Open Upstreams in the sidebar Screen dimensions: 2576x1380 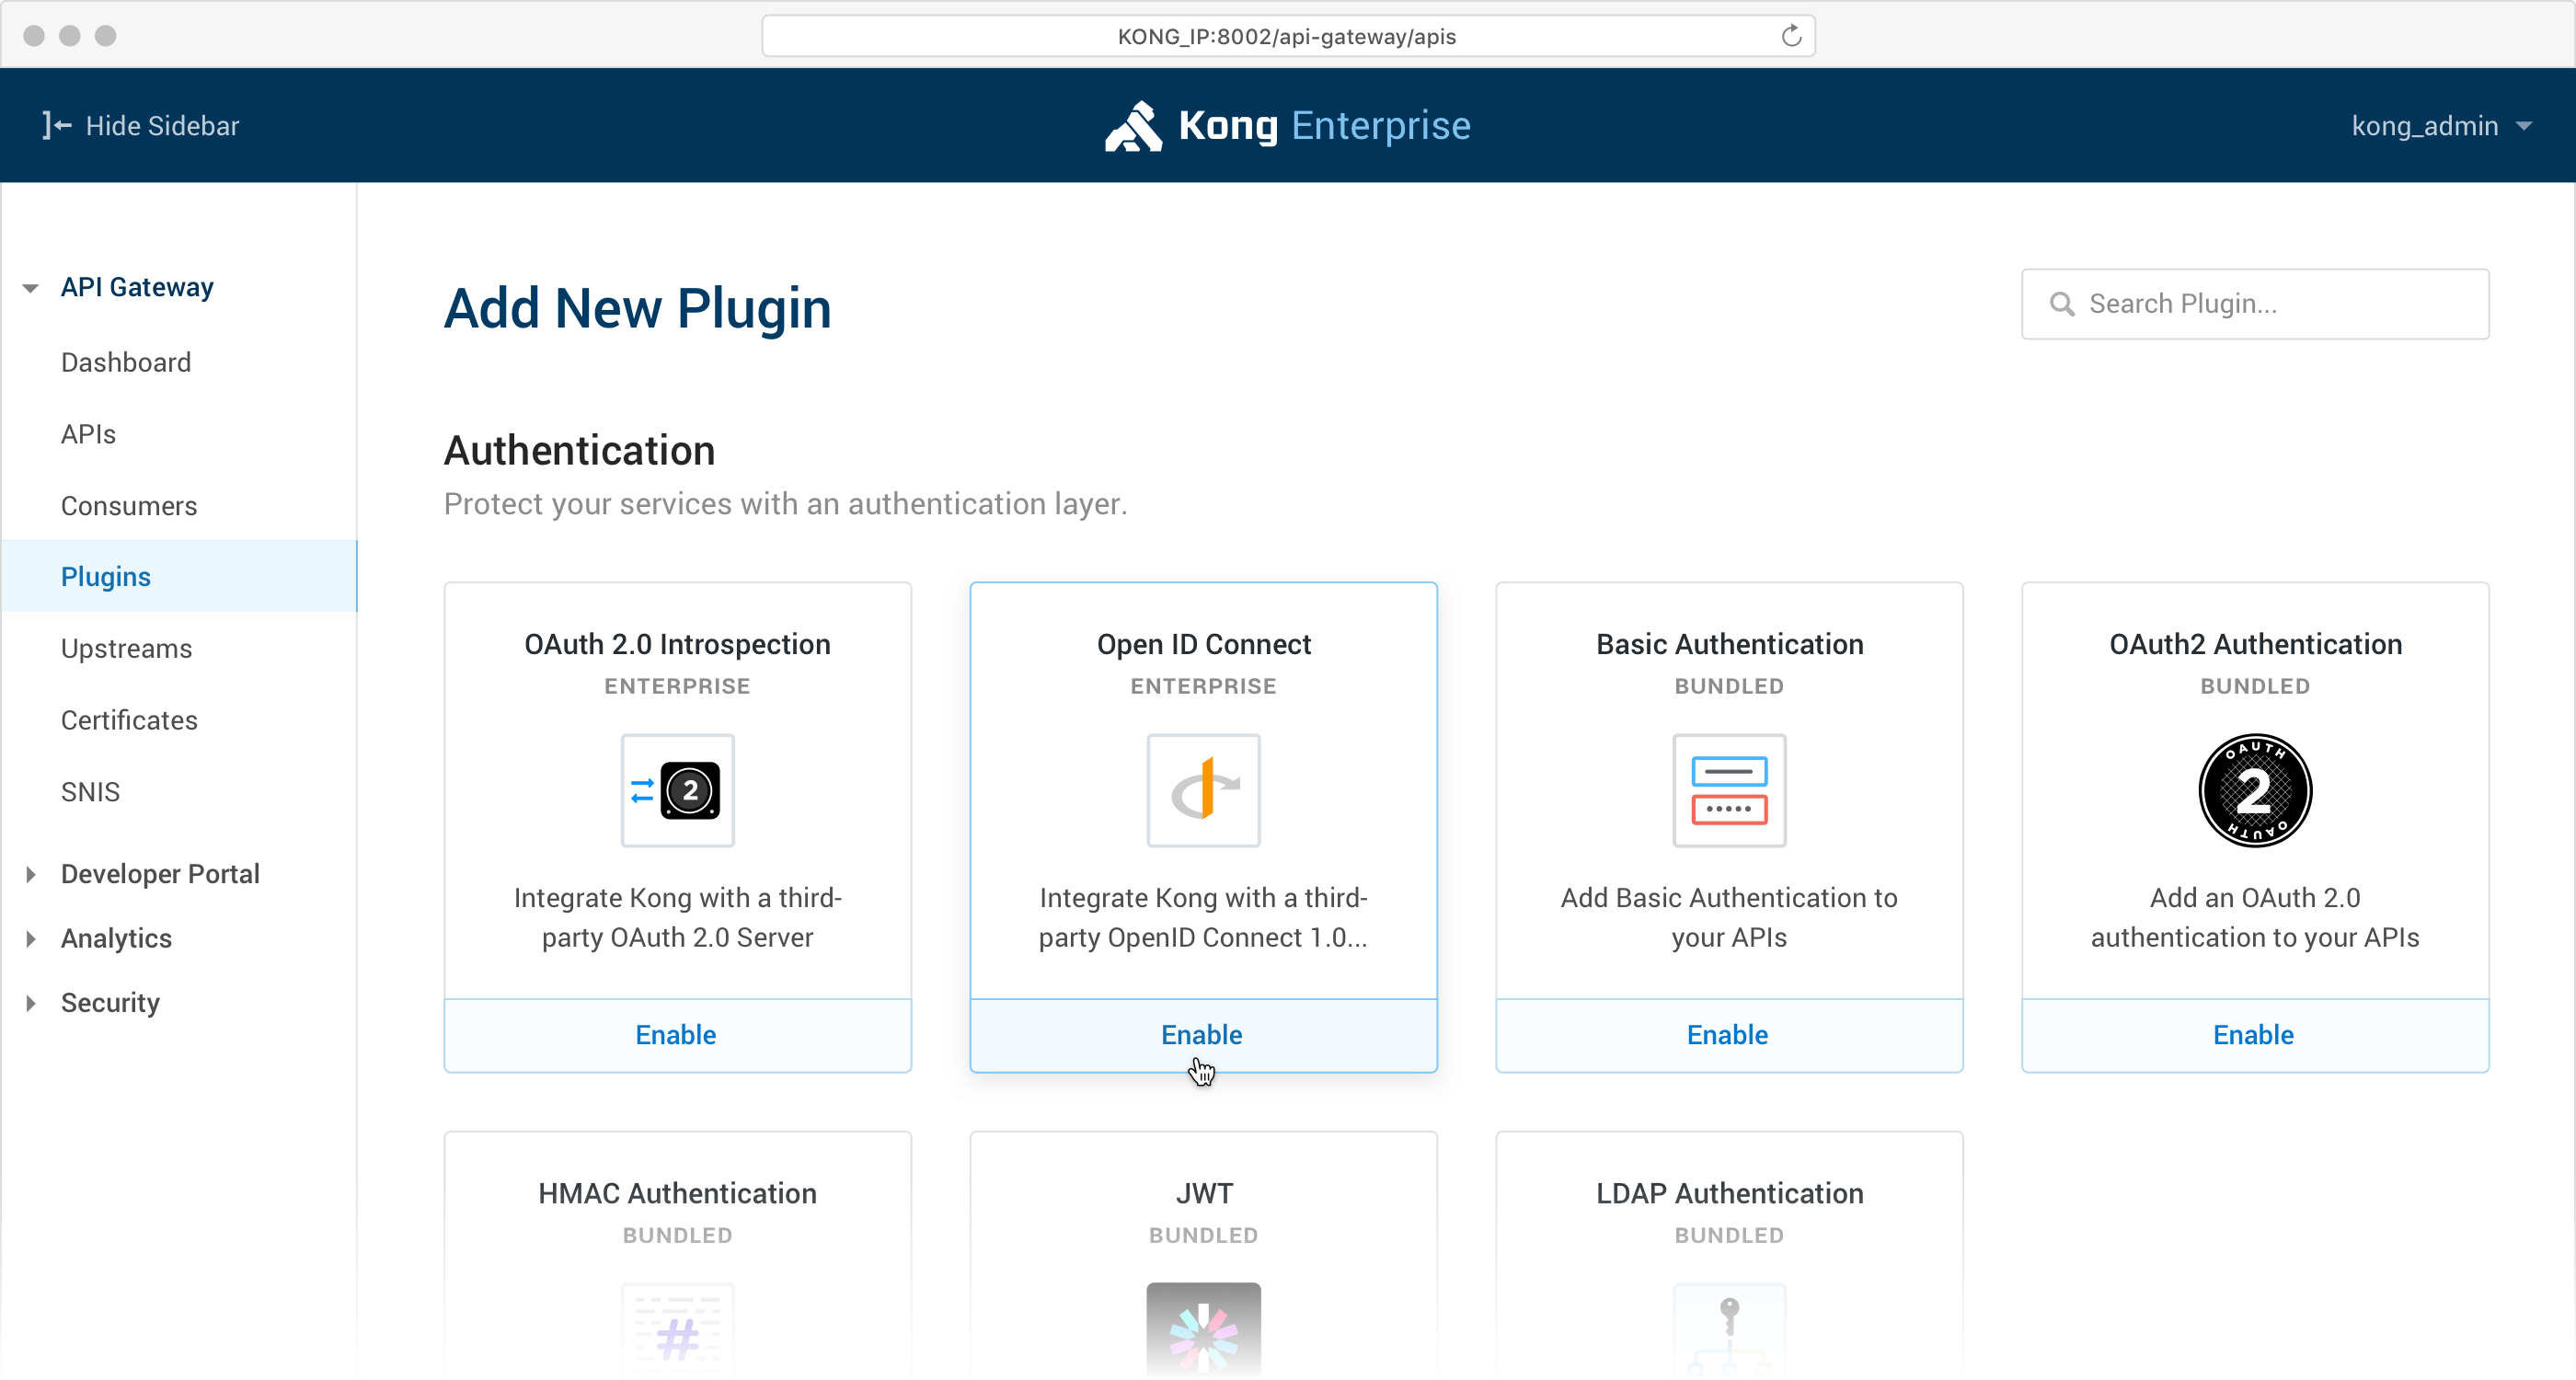click(126, 648)
